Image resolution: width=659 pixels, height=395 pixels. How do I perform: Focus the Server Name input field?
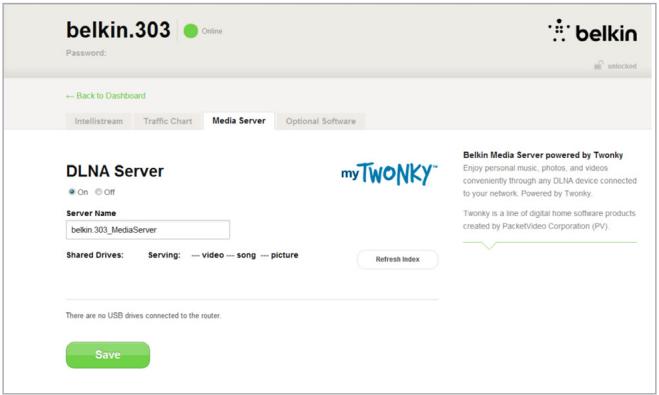pyautogui.click(x=148, y=230)
